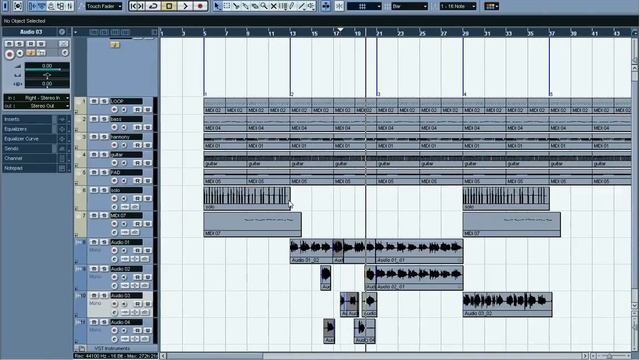Open the Mixer window icon
The image size is (640, 360).
tap(70, 6)
